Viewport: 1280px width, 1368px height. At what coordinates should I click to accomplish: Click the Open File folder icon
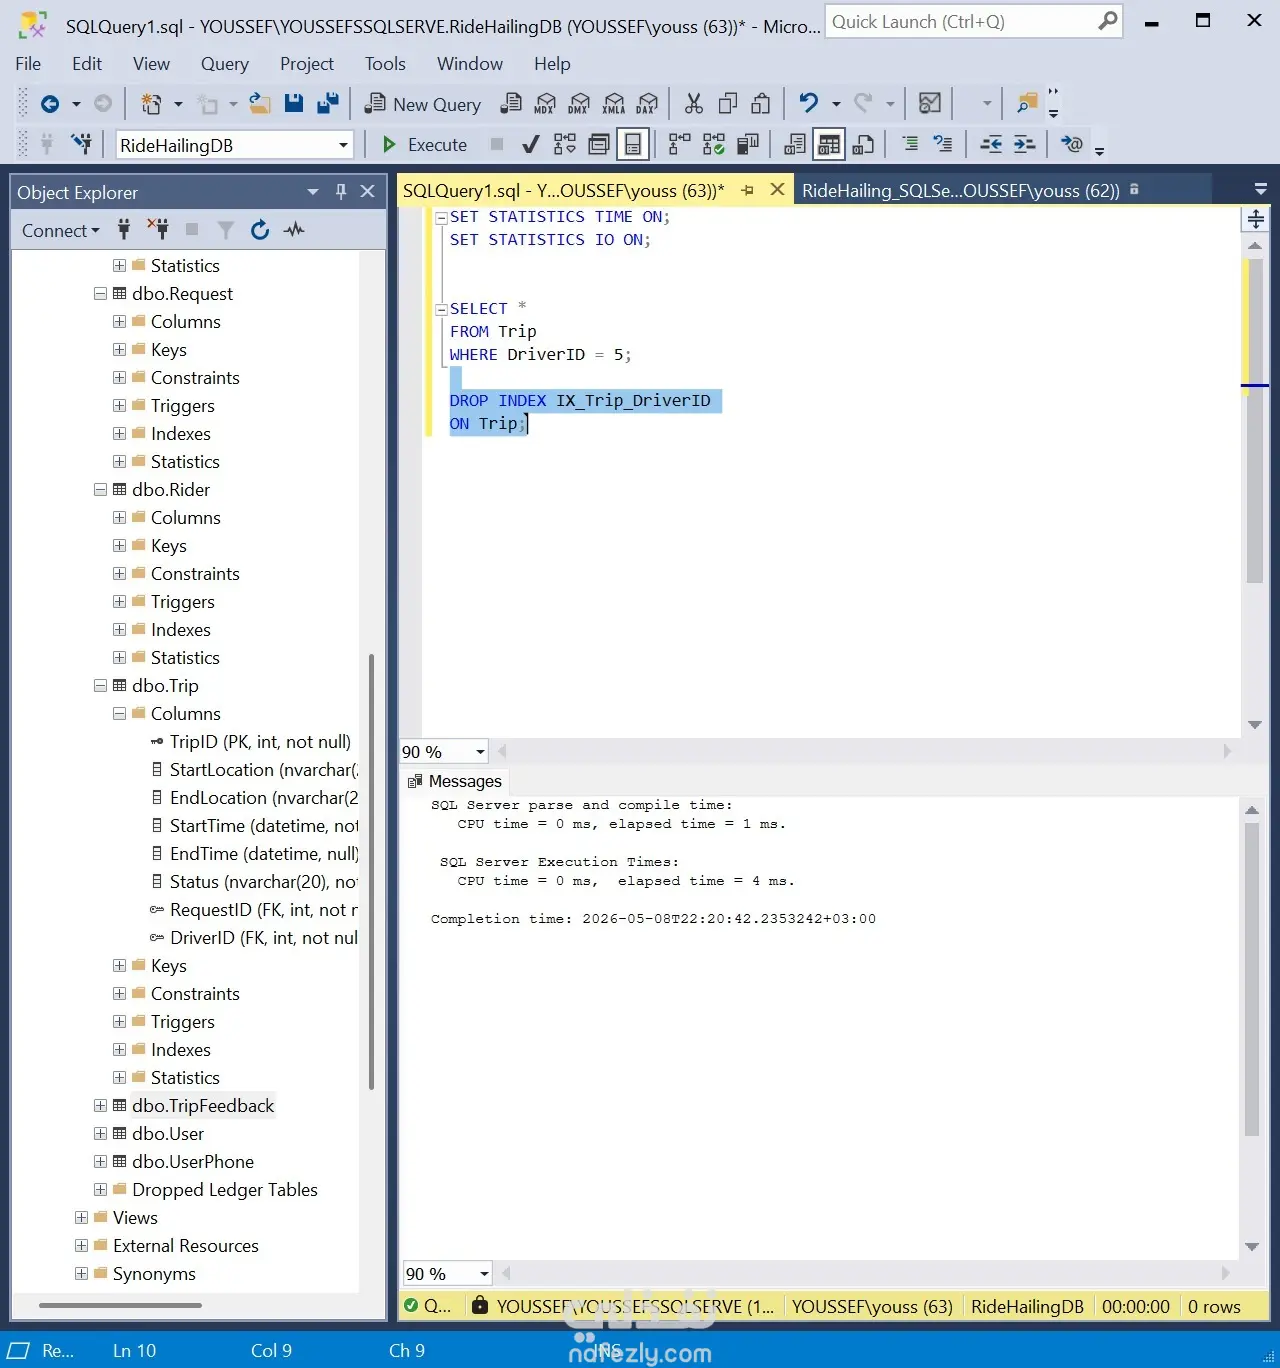click(260, 103)
